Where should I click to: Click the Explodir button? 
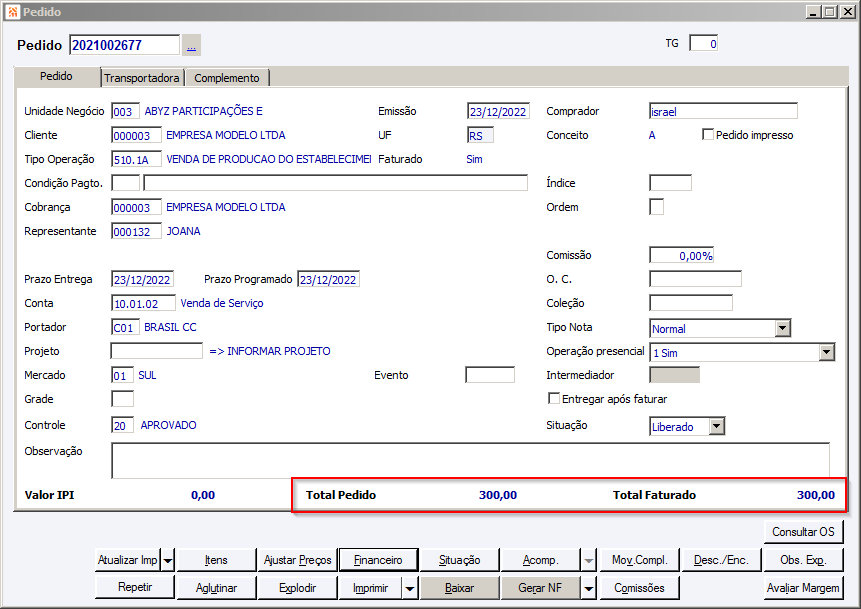pyautogui.click(x=297, y=588)
